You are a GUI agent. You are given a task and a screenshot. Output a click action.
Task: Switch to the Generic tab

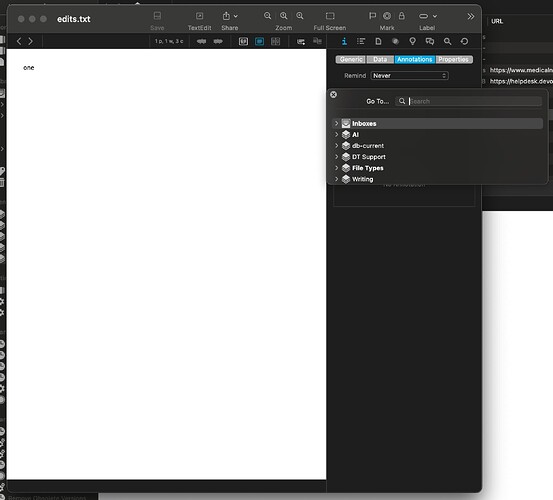(x=351, y=60)
